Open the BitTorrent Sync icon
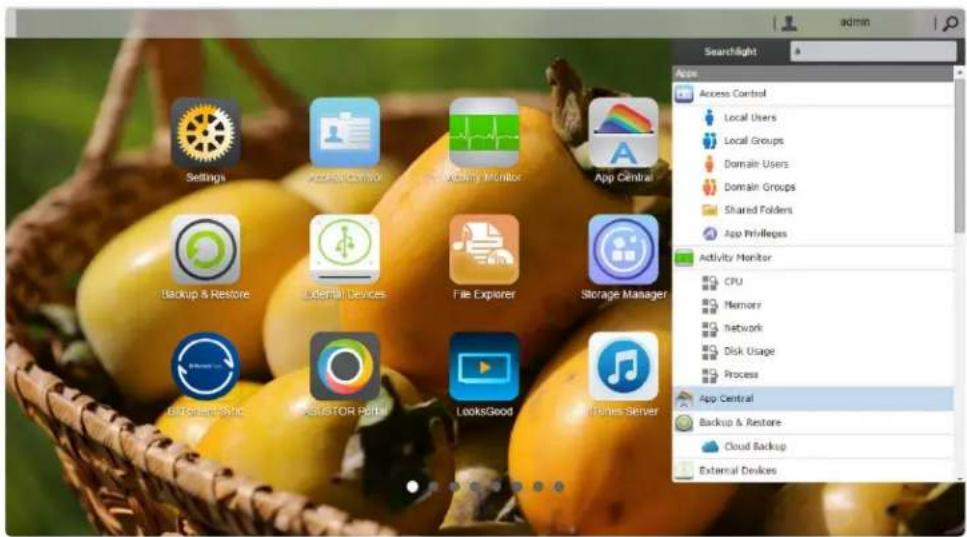Viewport: 967px width, 537px height. click(205, 367)
